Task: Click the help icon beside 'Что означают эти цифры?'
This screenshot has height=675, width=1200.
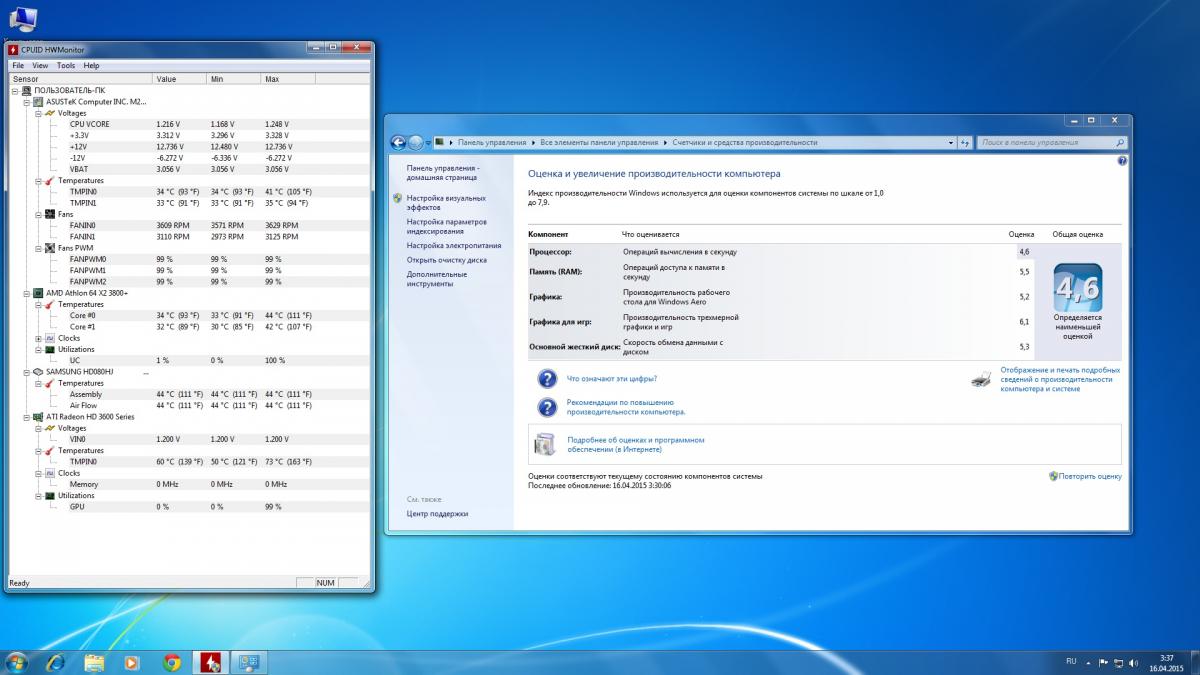Action: tap(547, 379)
